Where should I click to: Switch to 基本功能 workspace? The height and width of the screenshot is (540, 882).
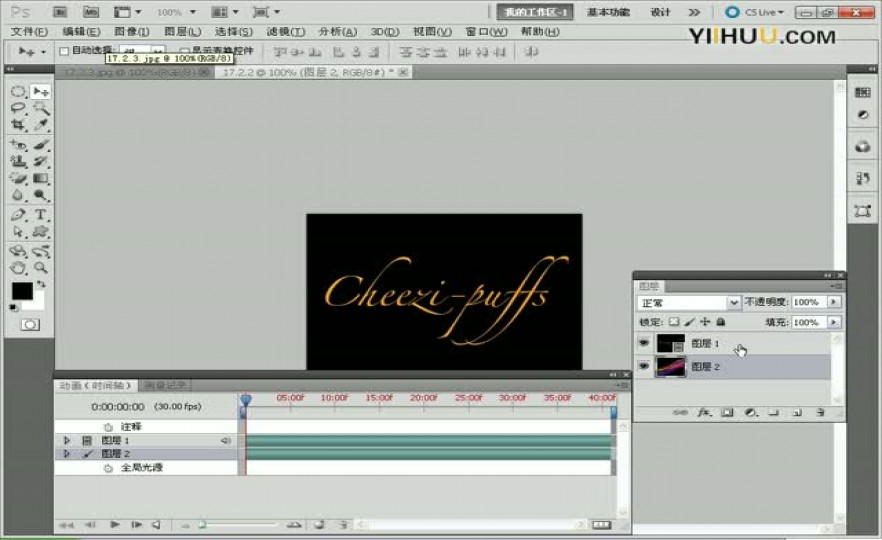click(x=608, y=12)
